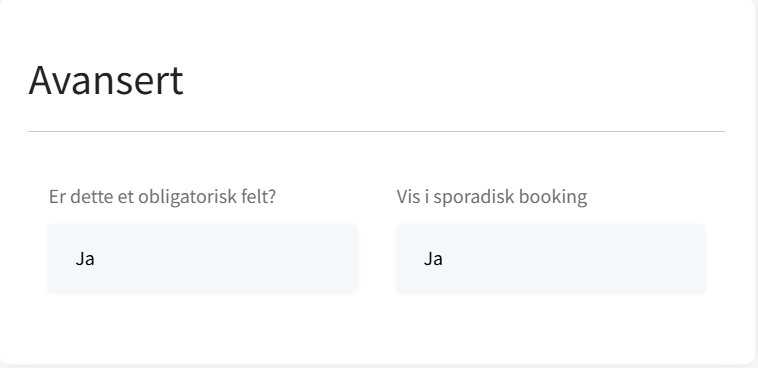Select the 'Ja' value in sporadisk booking field

[433, 259]
